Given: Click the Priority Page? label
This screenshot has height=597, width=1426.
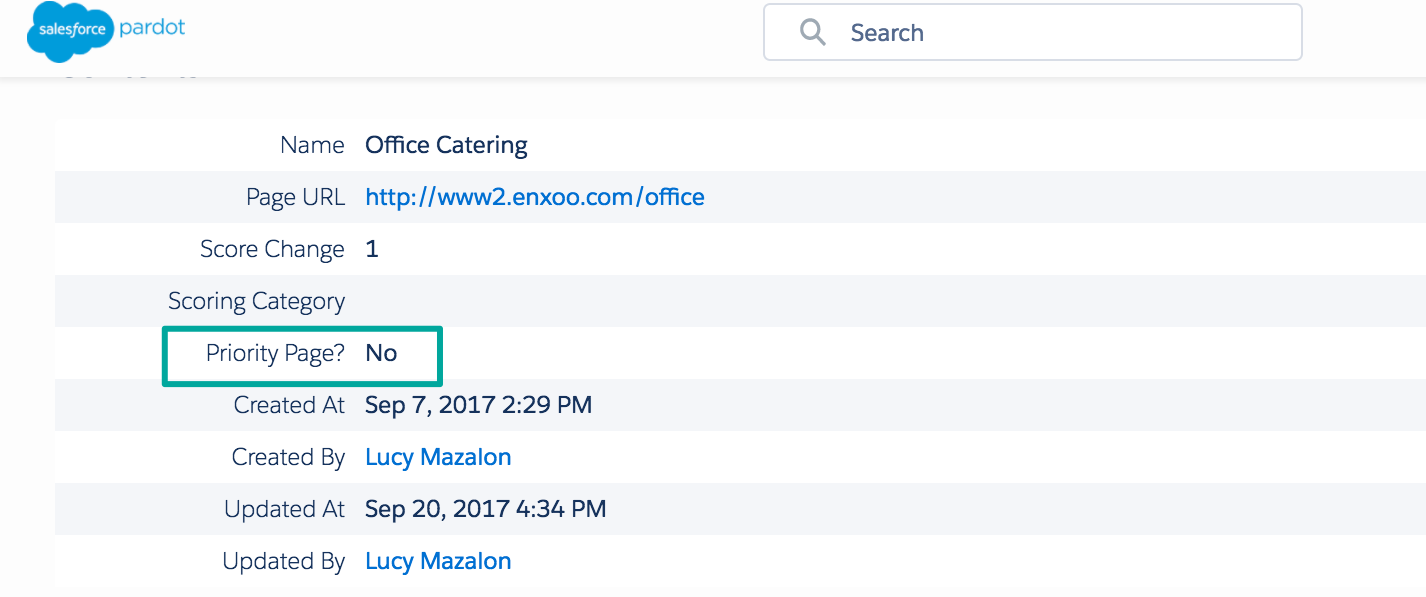Looking at the screenshot, I should [x=275, y=353].
